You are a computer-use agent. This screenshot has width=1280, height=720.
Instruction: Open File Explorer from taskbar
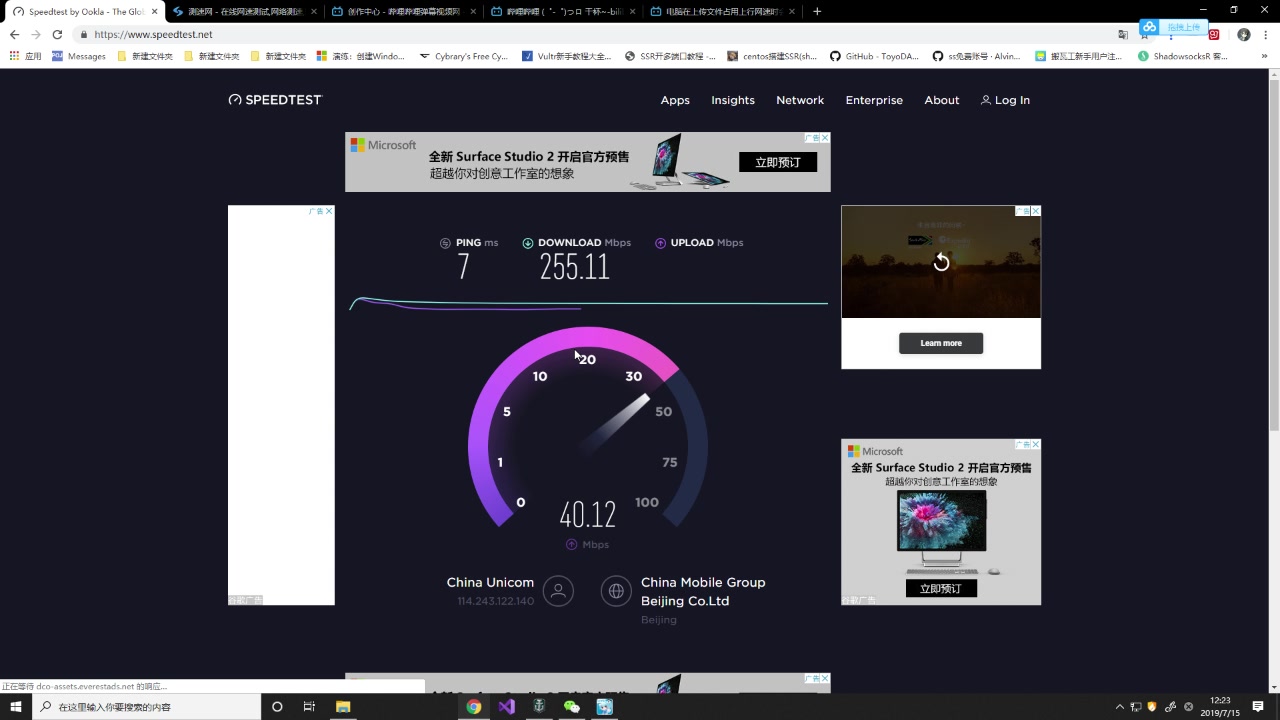pyautogui.click(x=343, y=706)
